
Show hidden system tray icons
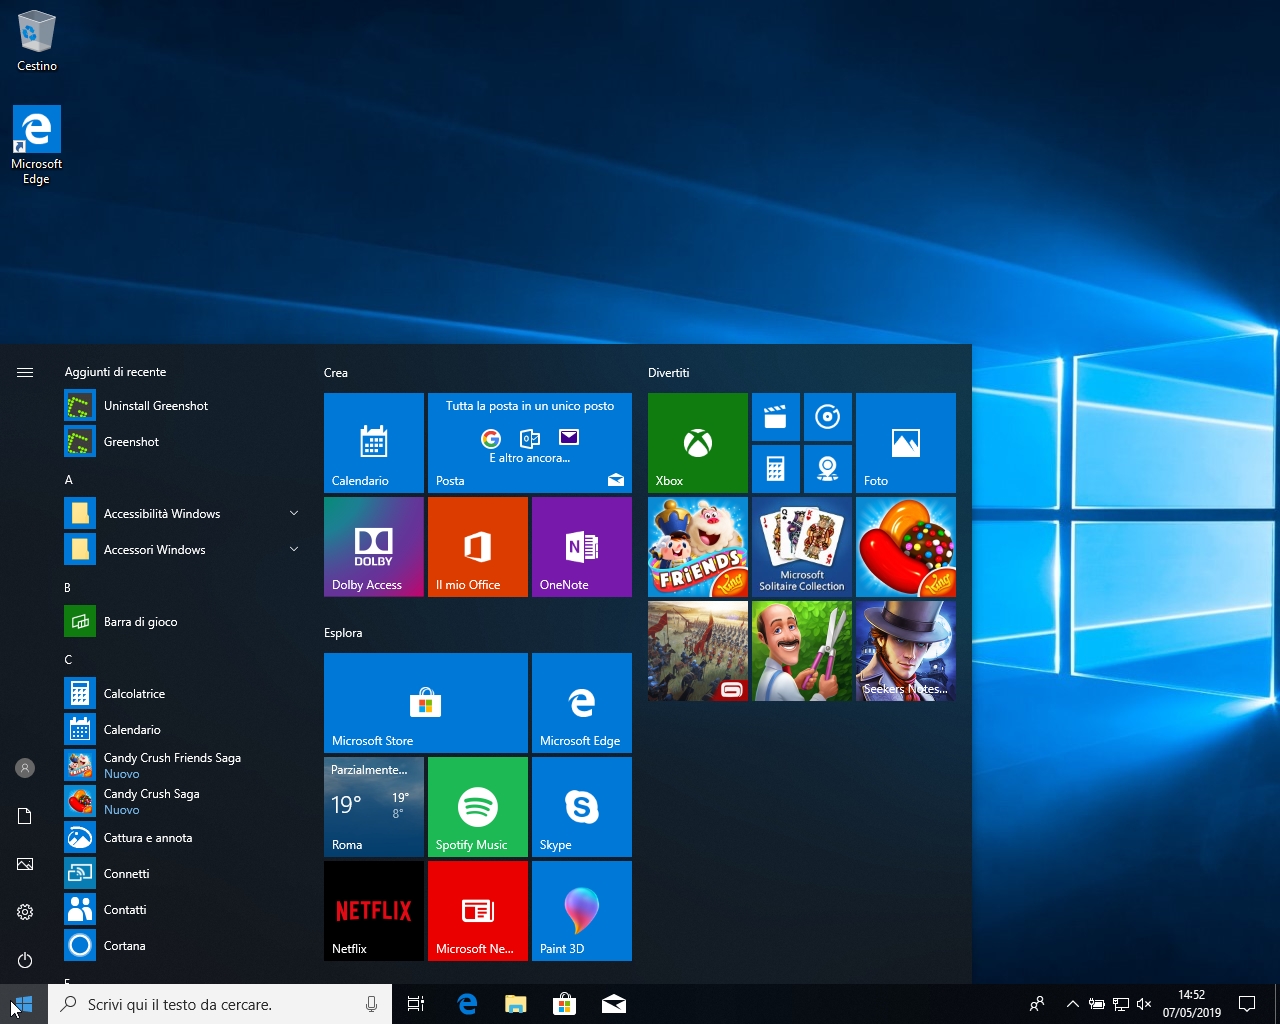coord(1072,1004)
